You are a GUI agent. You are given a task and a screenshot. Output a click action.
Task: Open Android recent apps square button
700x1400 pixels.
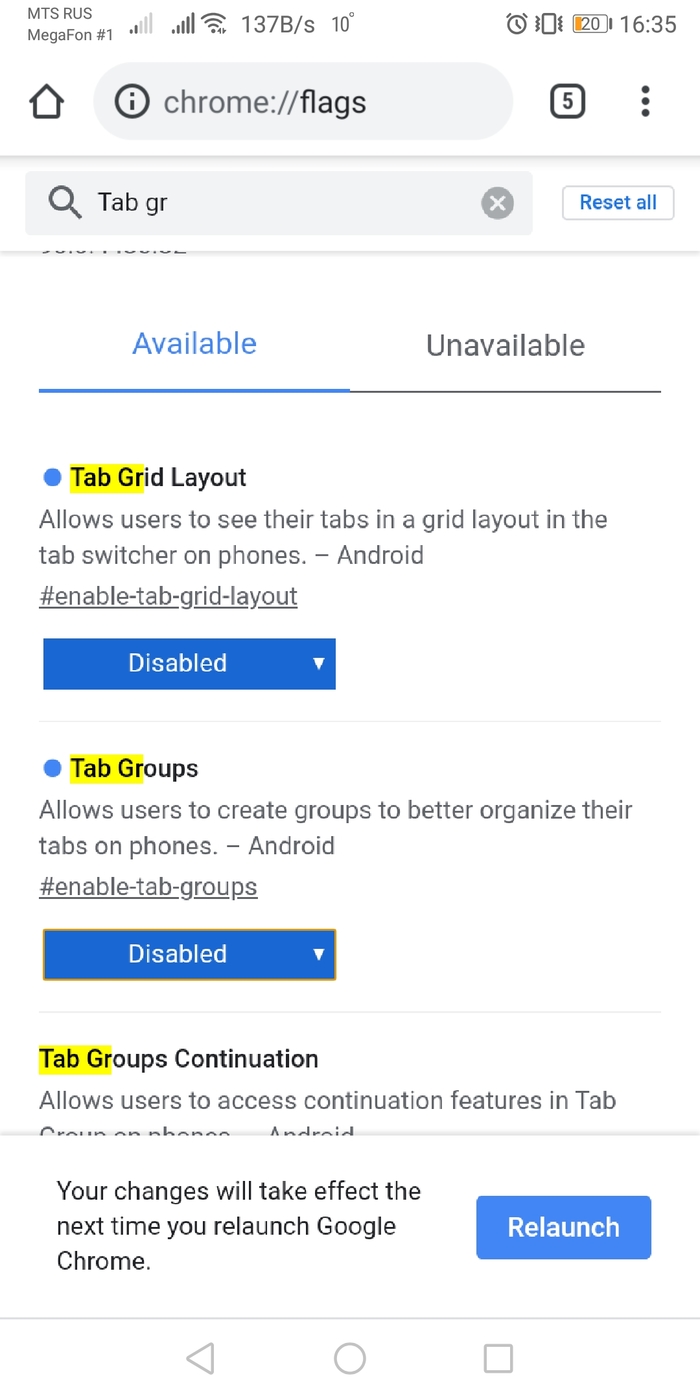click(x=498, y=1358)
